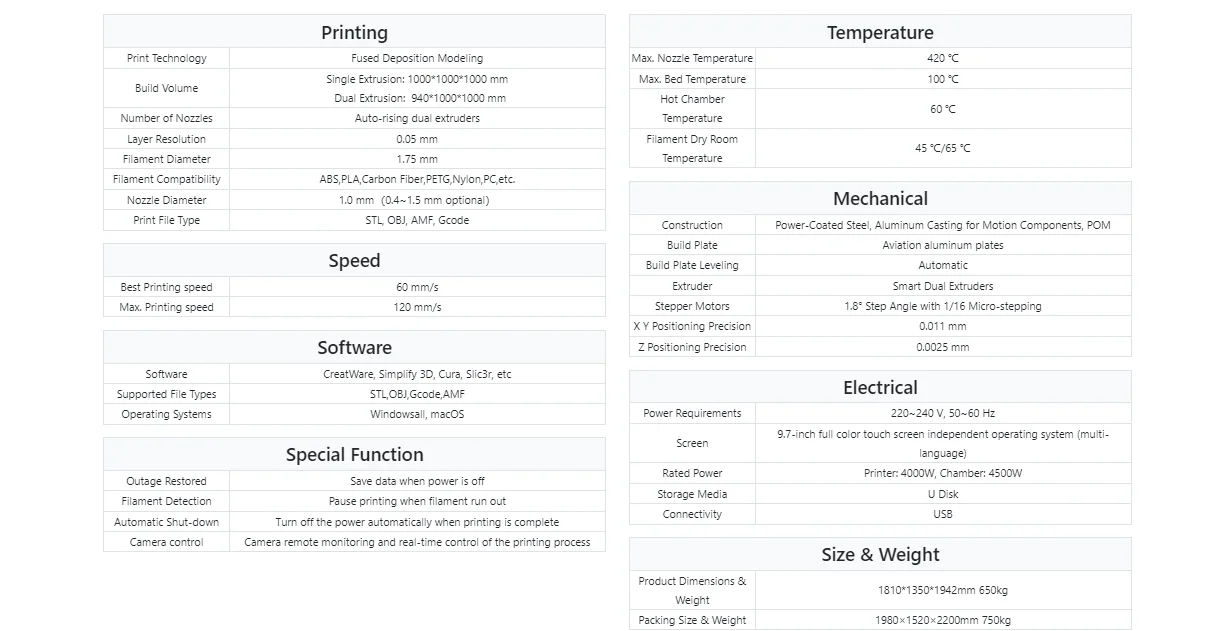Select the Nozzle Diameter value cell

click(417, 200)
